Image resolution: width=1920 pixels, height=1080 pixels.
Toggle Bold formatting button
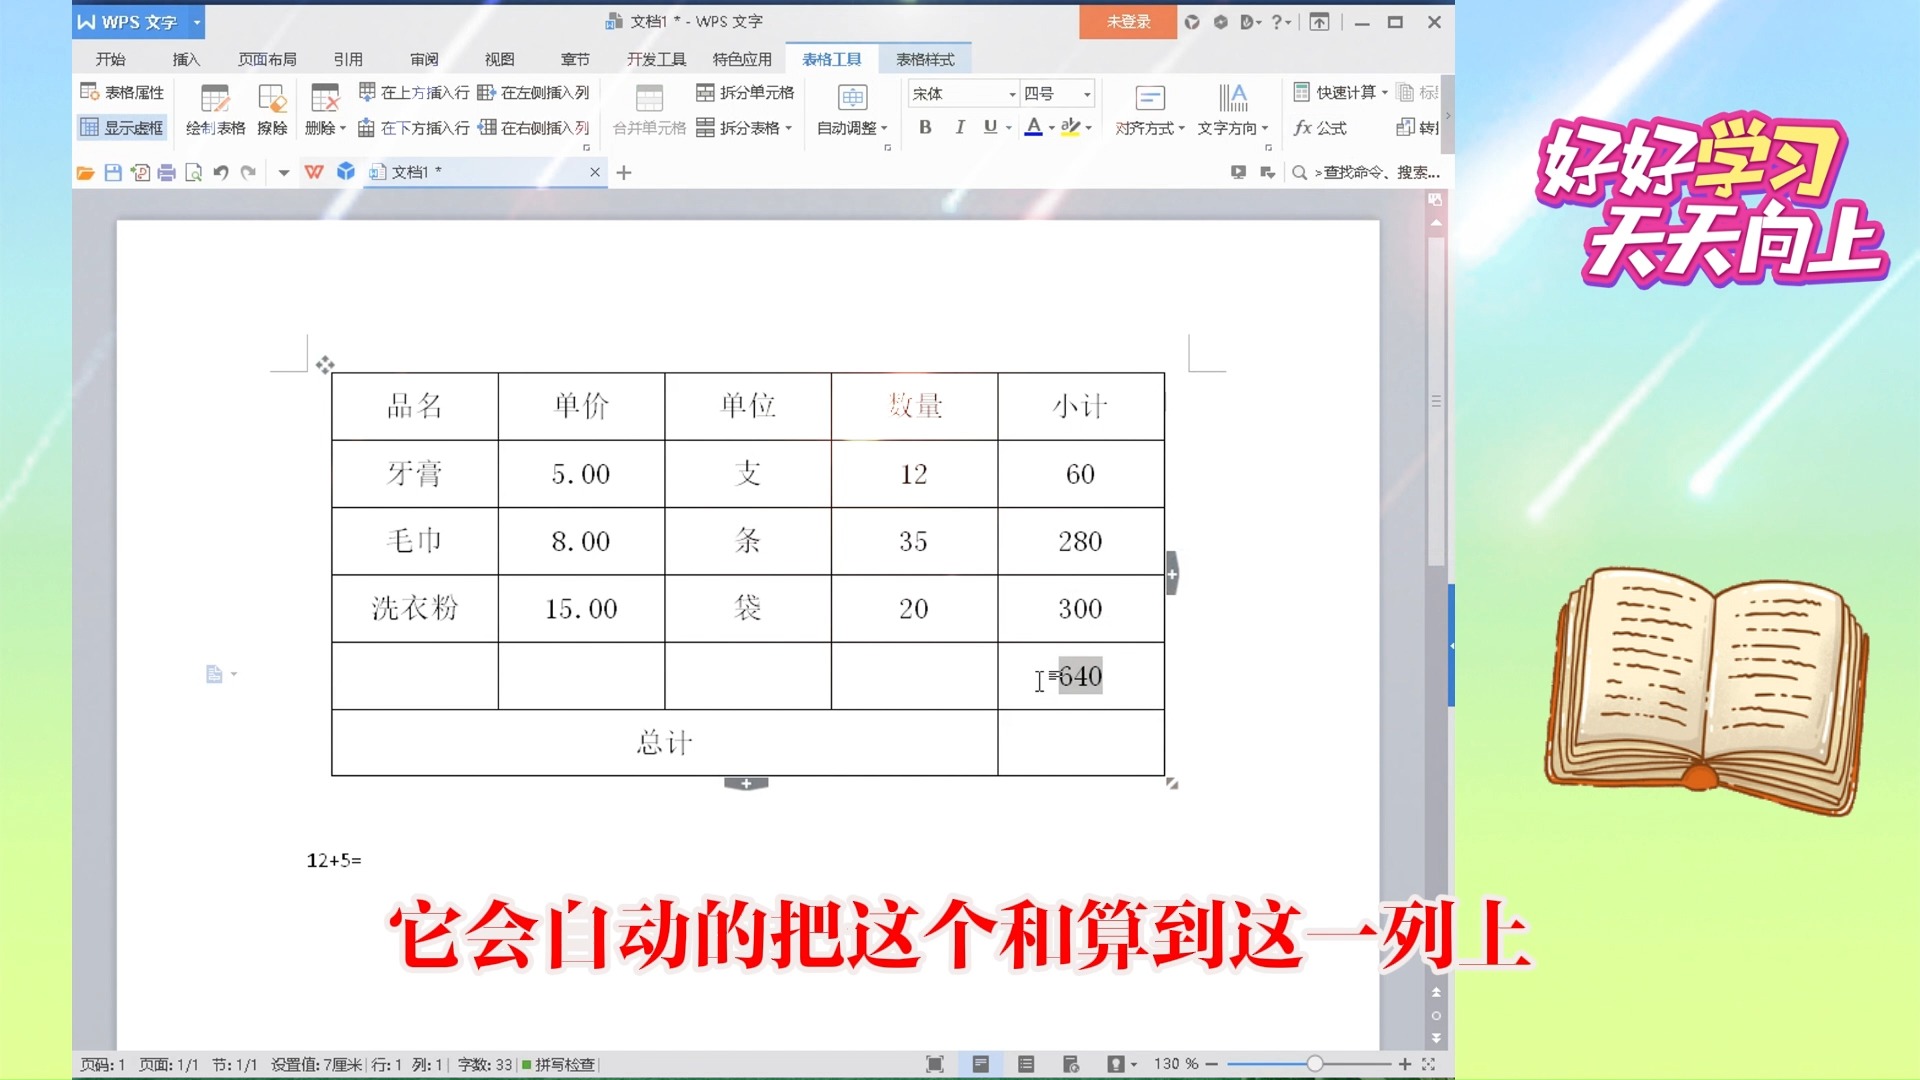pyautogui.click(x=925, y=127)
